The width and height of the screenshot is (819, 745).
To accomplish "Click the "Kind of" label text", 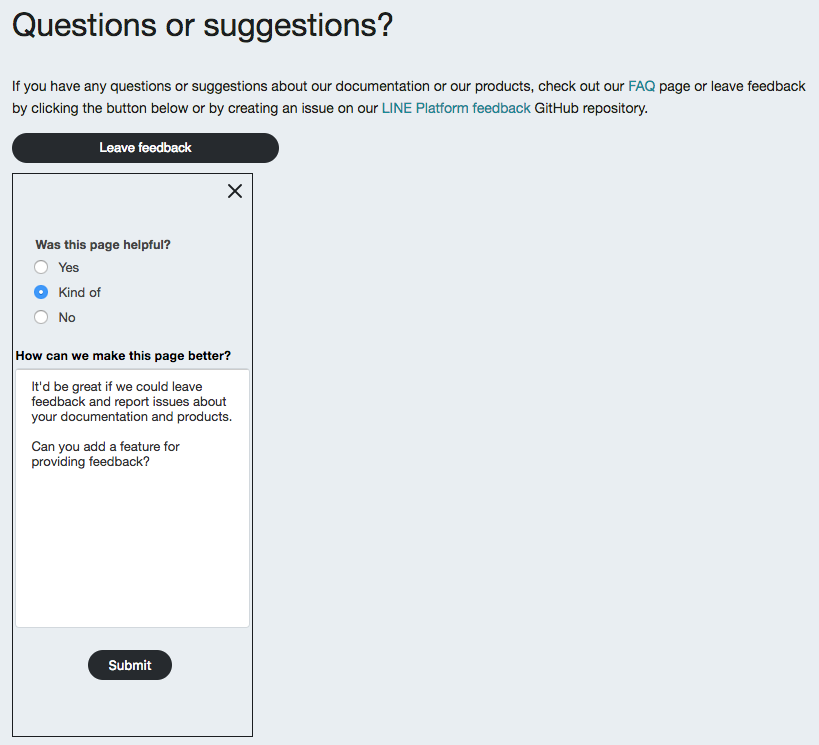I will pyautogui.click(x=78, y=292).
